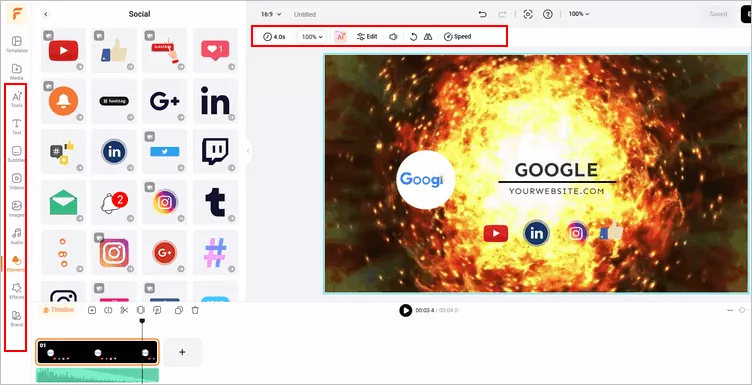Add the orange bell notification element
Viewport: 752px width, 385px height.
coord(63,101)
